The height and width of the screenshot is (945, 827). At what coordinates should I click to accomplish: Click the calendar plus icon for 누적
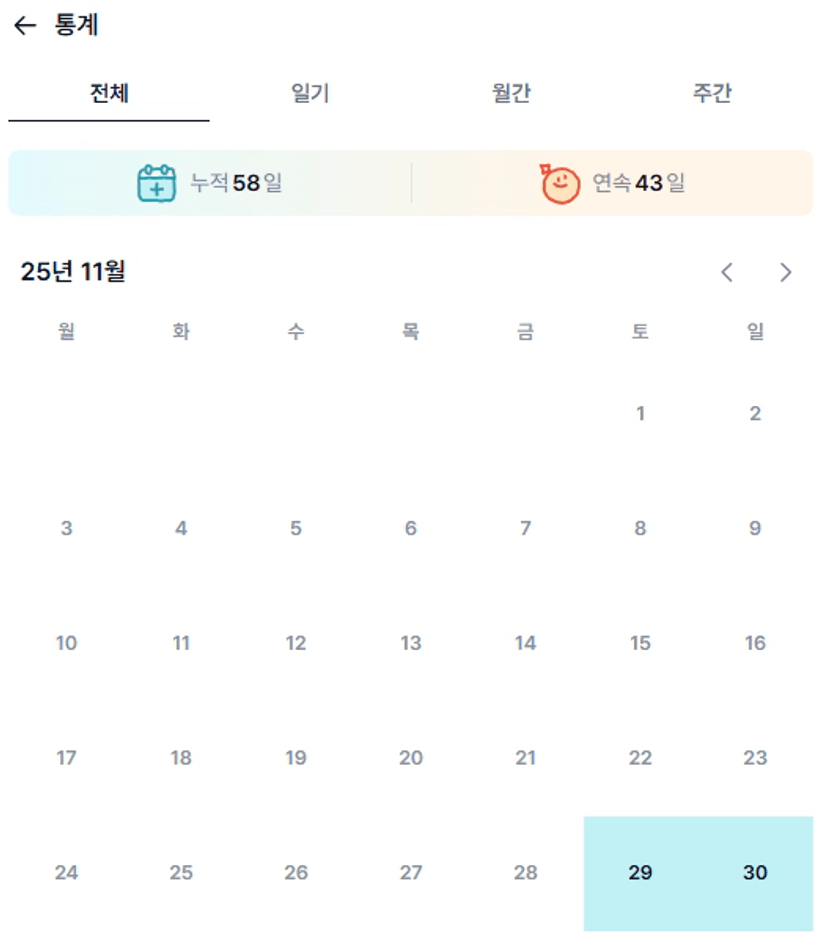pos(156,183)
